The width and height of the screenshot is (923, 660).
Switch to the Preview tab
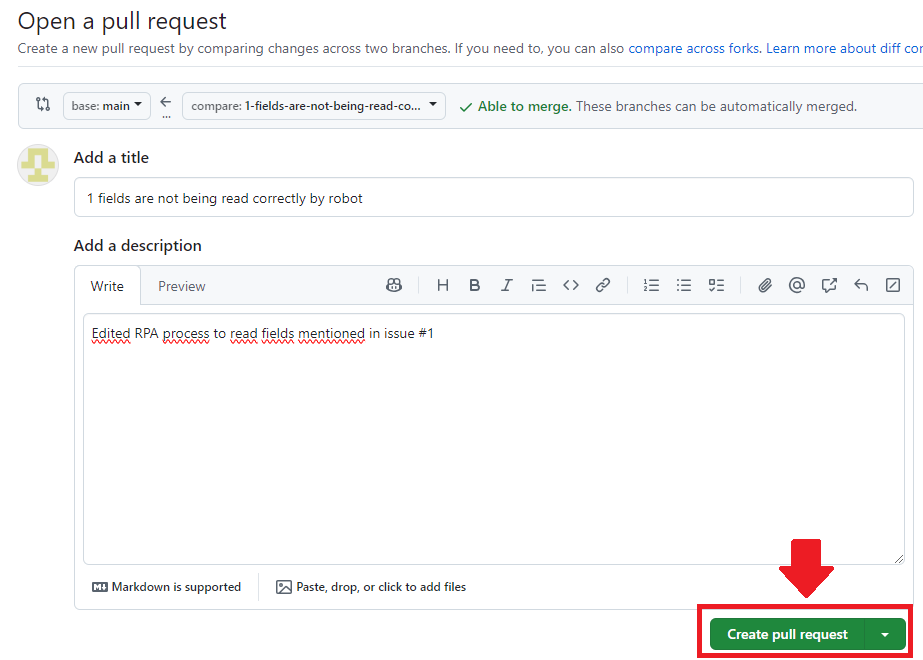coord(182,286)
